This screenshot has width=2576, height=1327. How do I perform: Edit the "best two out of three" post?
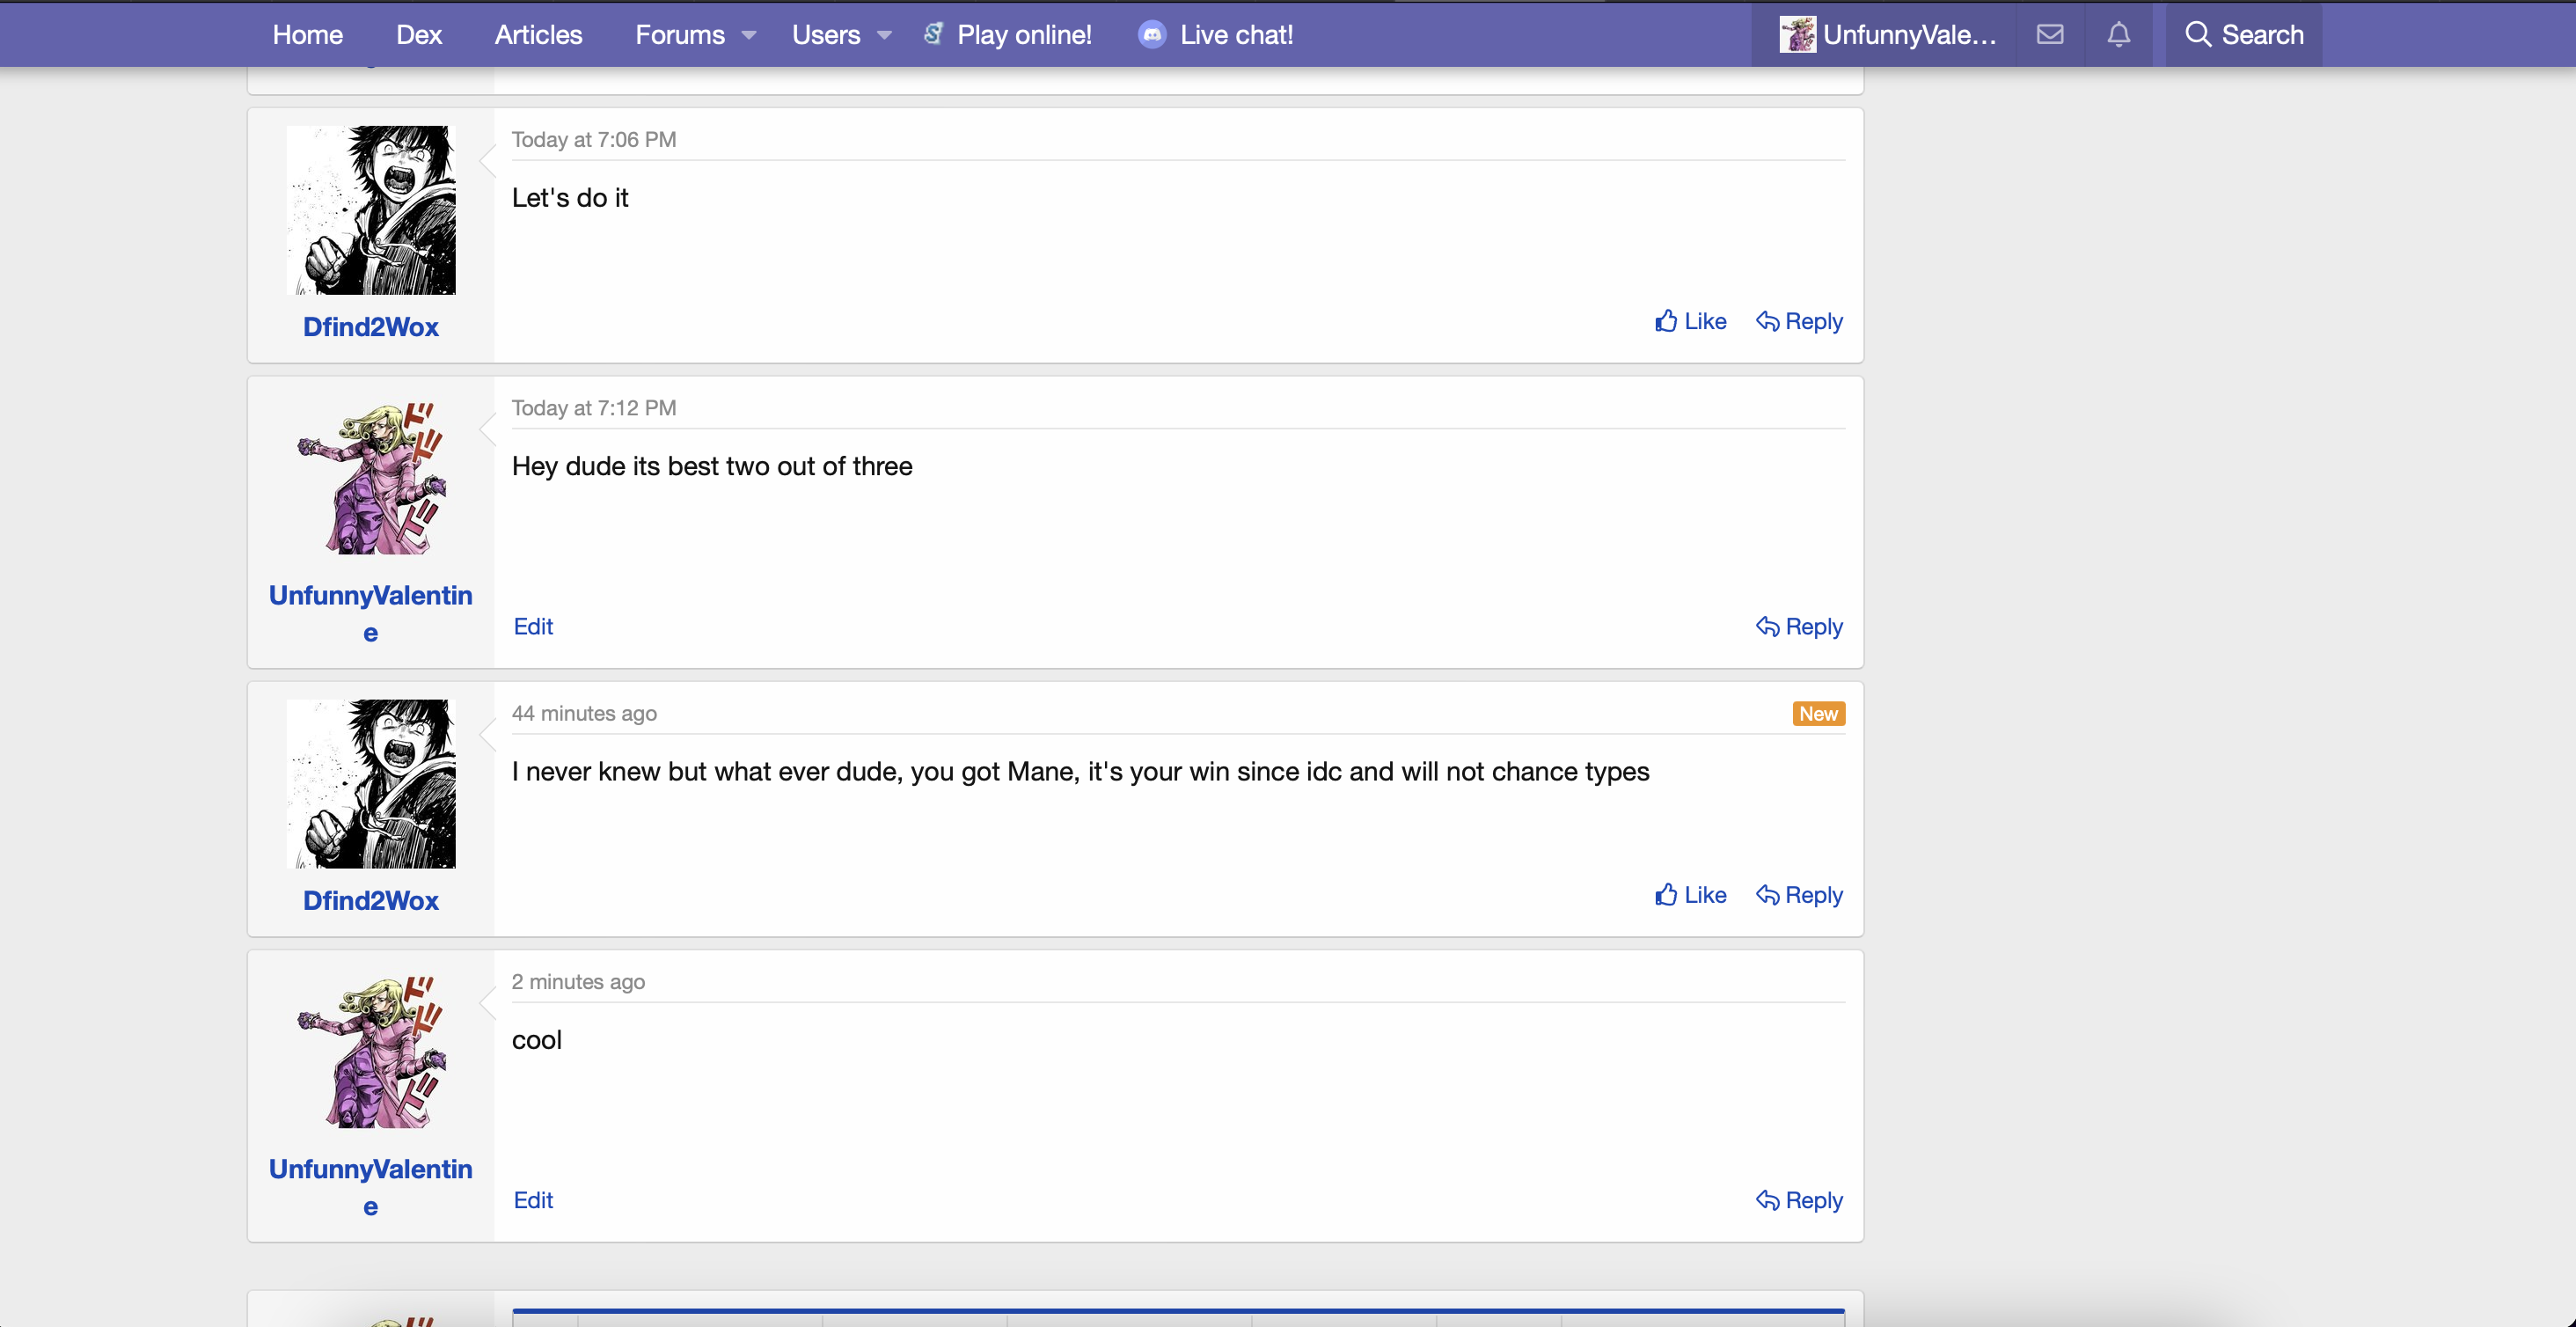(x=533, y=626)
